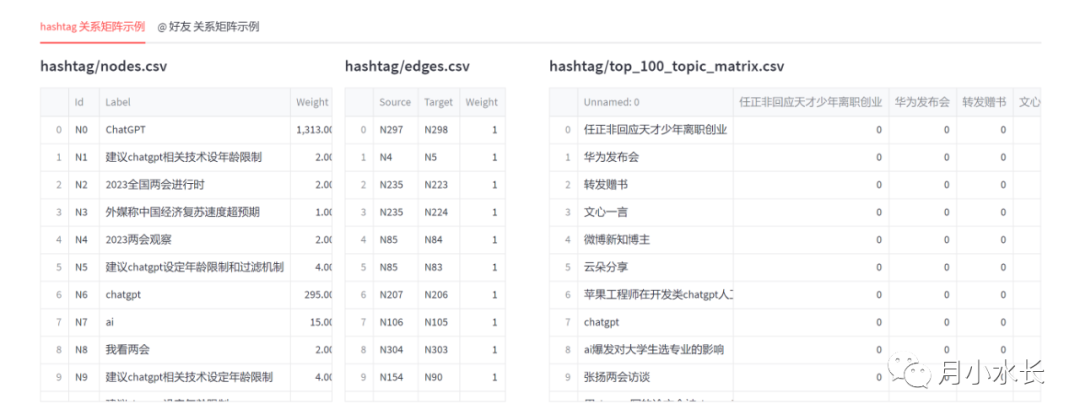The width and height of the screenshot is (1080, 420).
Task: Click the 华为发布会 column header in matrix
Action: tap(922, 102)
